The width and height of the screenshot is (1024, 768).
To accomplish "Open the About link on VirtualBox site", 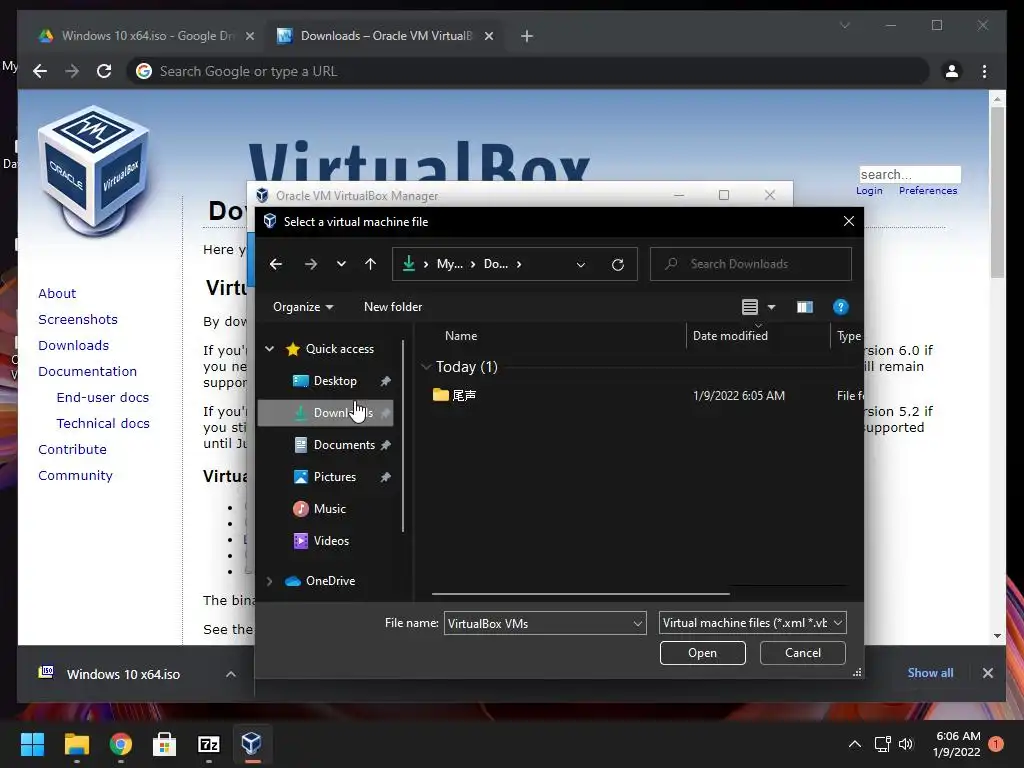I will pyautogui.click(x=57, y=293).
